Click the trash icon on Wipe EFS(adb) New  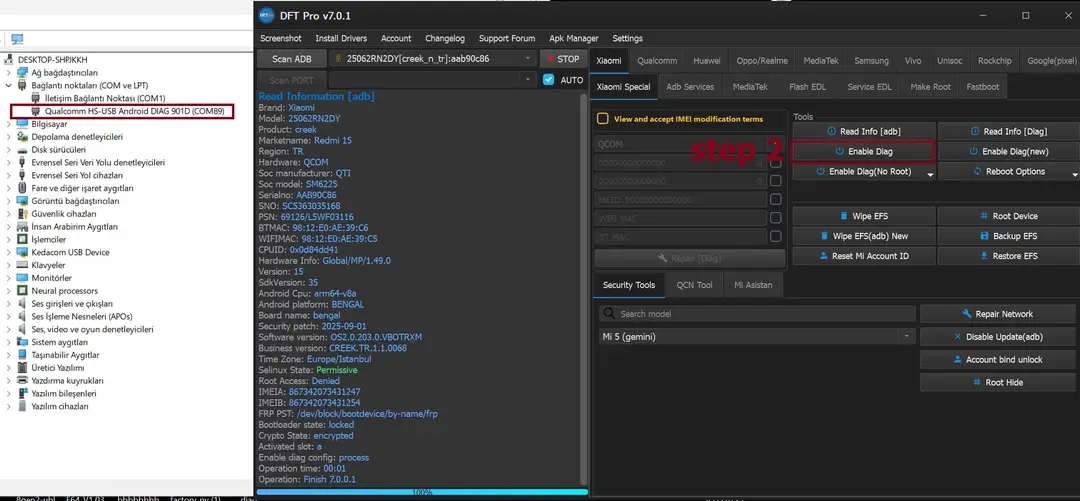pyautogui.click(x=824, y=236)
